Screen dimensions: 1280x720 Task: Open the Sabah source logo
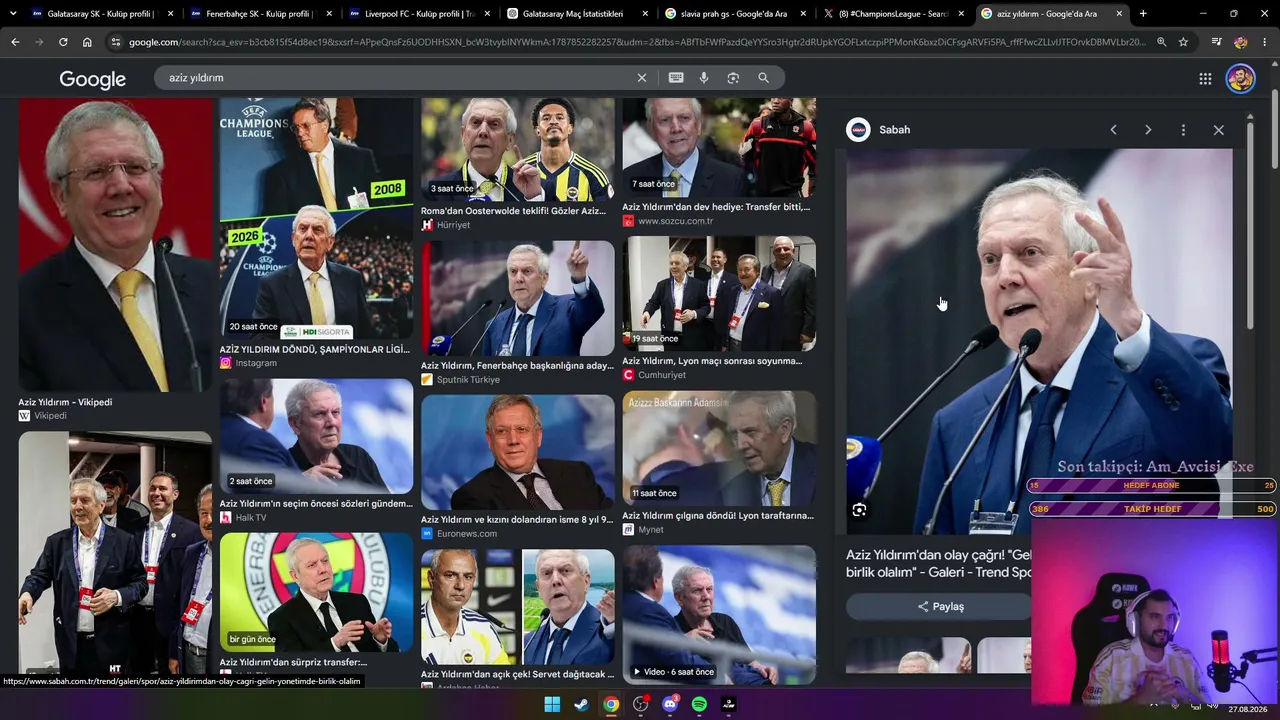point(858,130)
